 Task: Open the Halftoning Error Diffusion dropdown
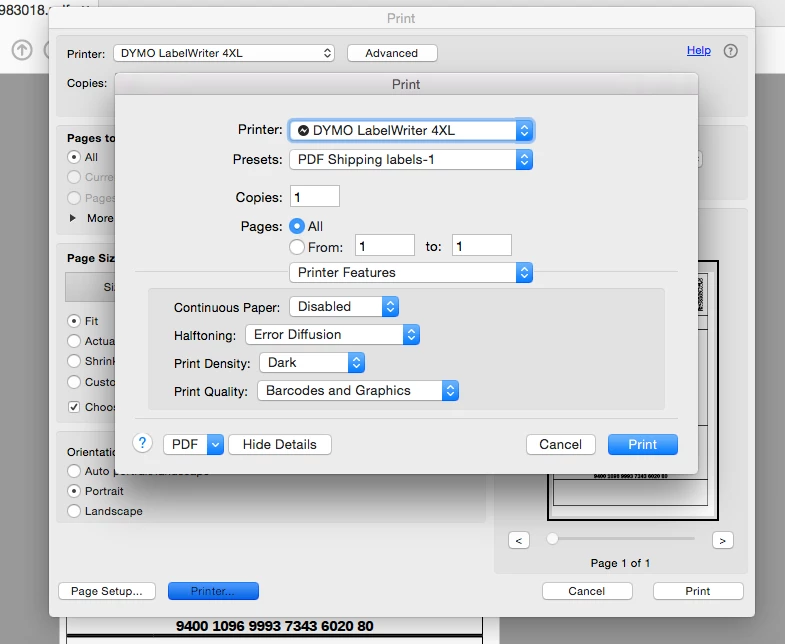(332, 335)
